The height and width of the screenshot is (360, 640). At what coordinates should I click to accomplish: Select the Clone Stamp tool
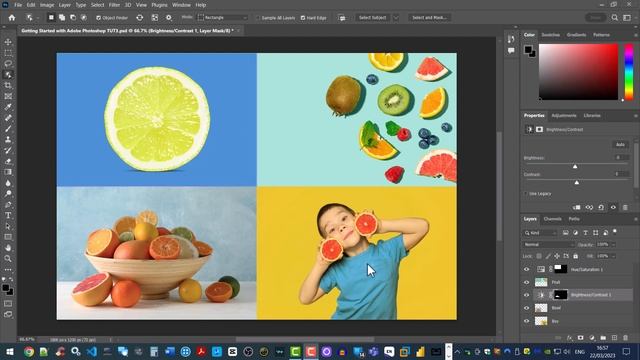coord(8,140)
